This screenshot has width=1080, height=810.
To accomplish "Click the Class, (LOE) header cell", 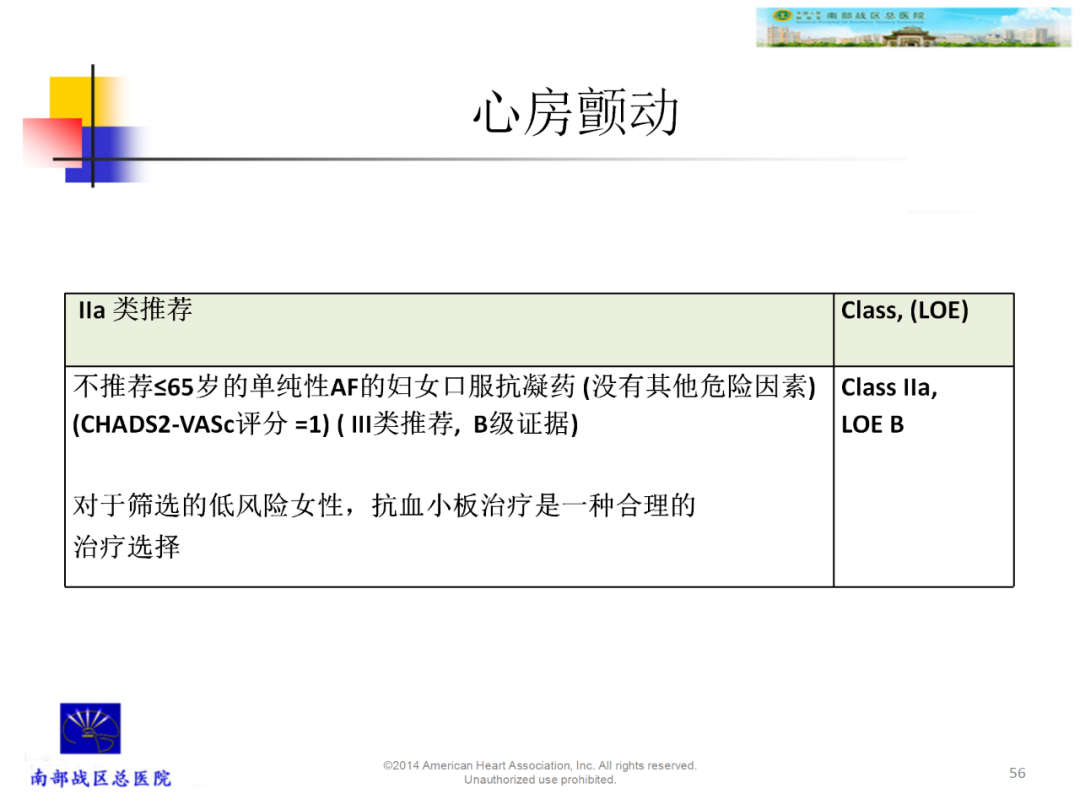I will [904, 311].
